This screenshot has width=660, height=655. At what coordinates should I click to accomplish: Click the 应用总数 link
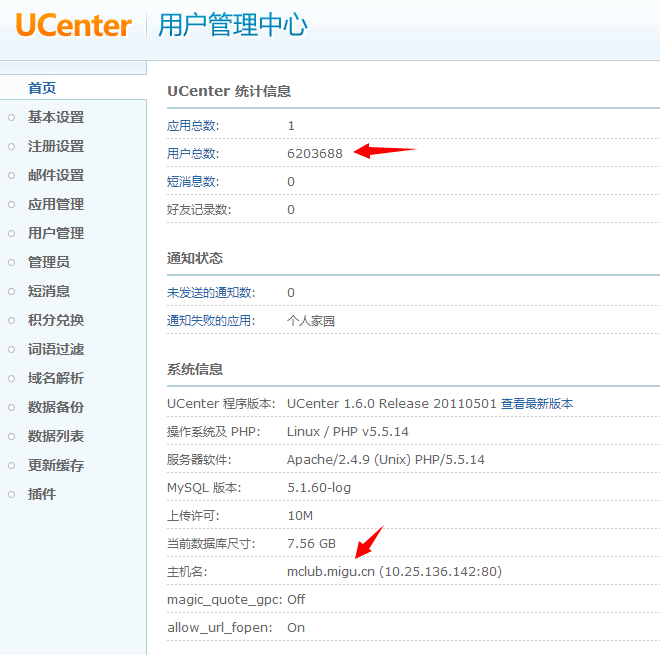193,125
